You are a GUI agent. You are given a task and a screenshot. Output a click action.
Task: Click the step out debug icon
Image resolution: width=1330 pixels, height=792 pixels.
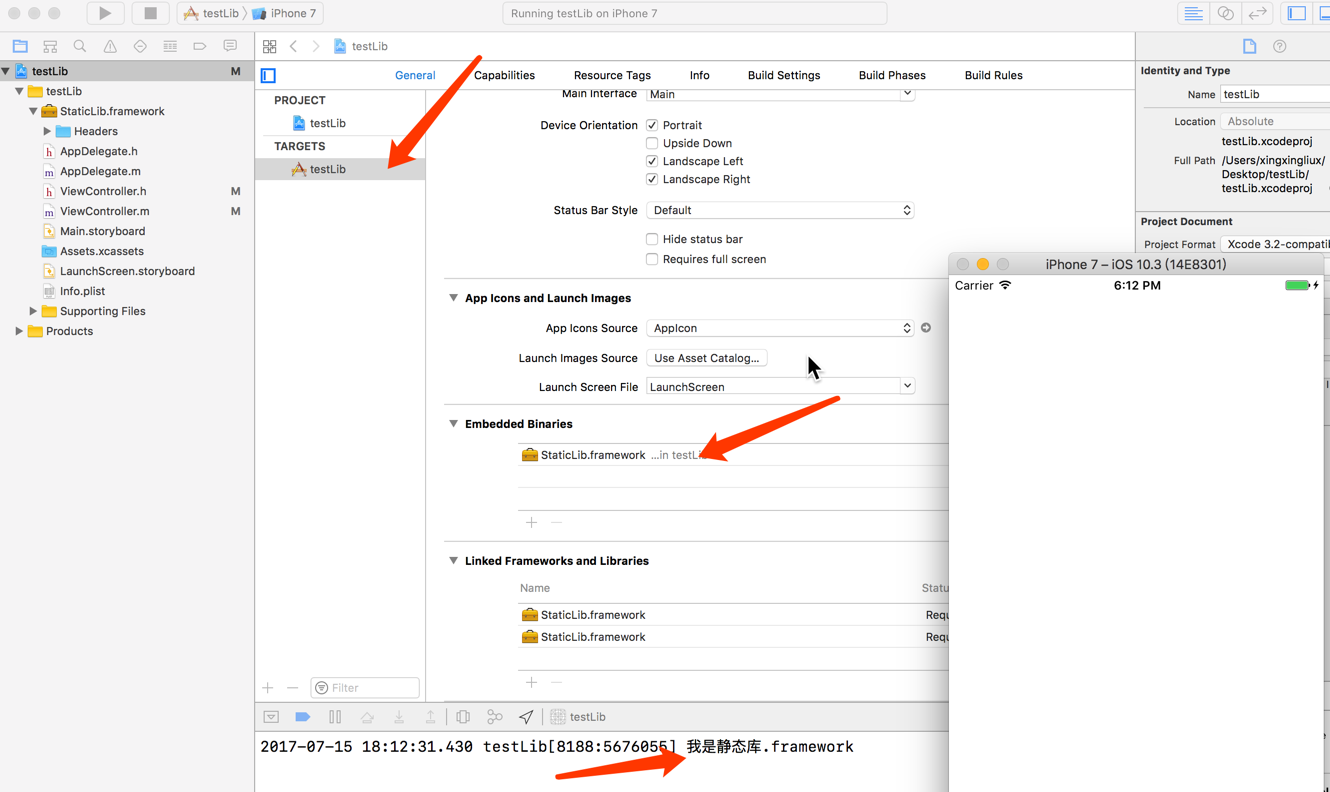click(431, 717)
